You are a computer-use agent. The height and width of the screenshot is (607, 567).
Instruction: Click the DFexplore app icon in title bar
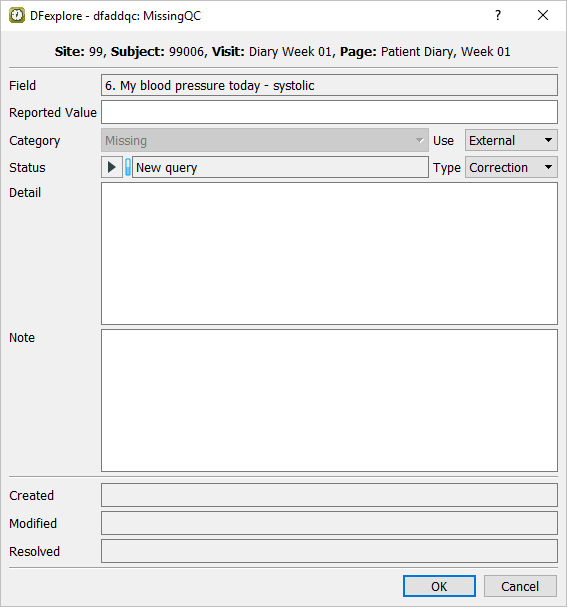click(x=17, y=15)
